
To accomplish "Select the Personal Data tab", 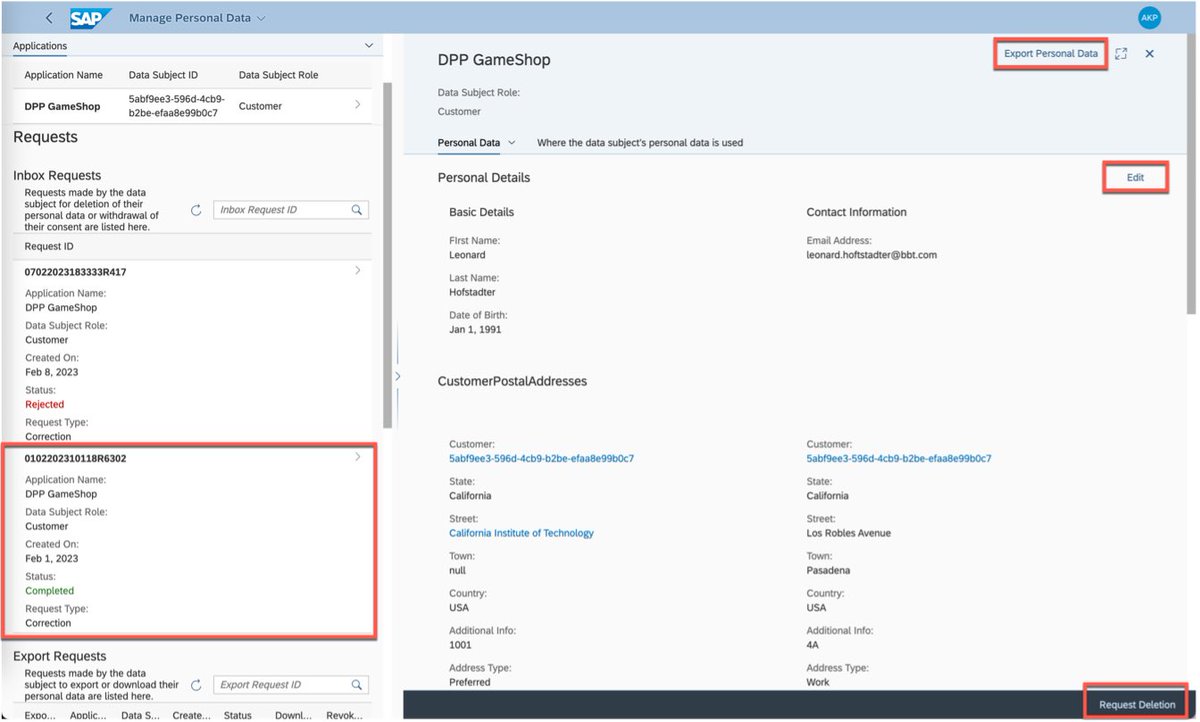I will click(x=469, y=143).
